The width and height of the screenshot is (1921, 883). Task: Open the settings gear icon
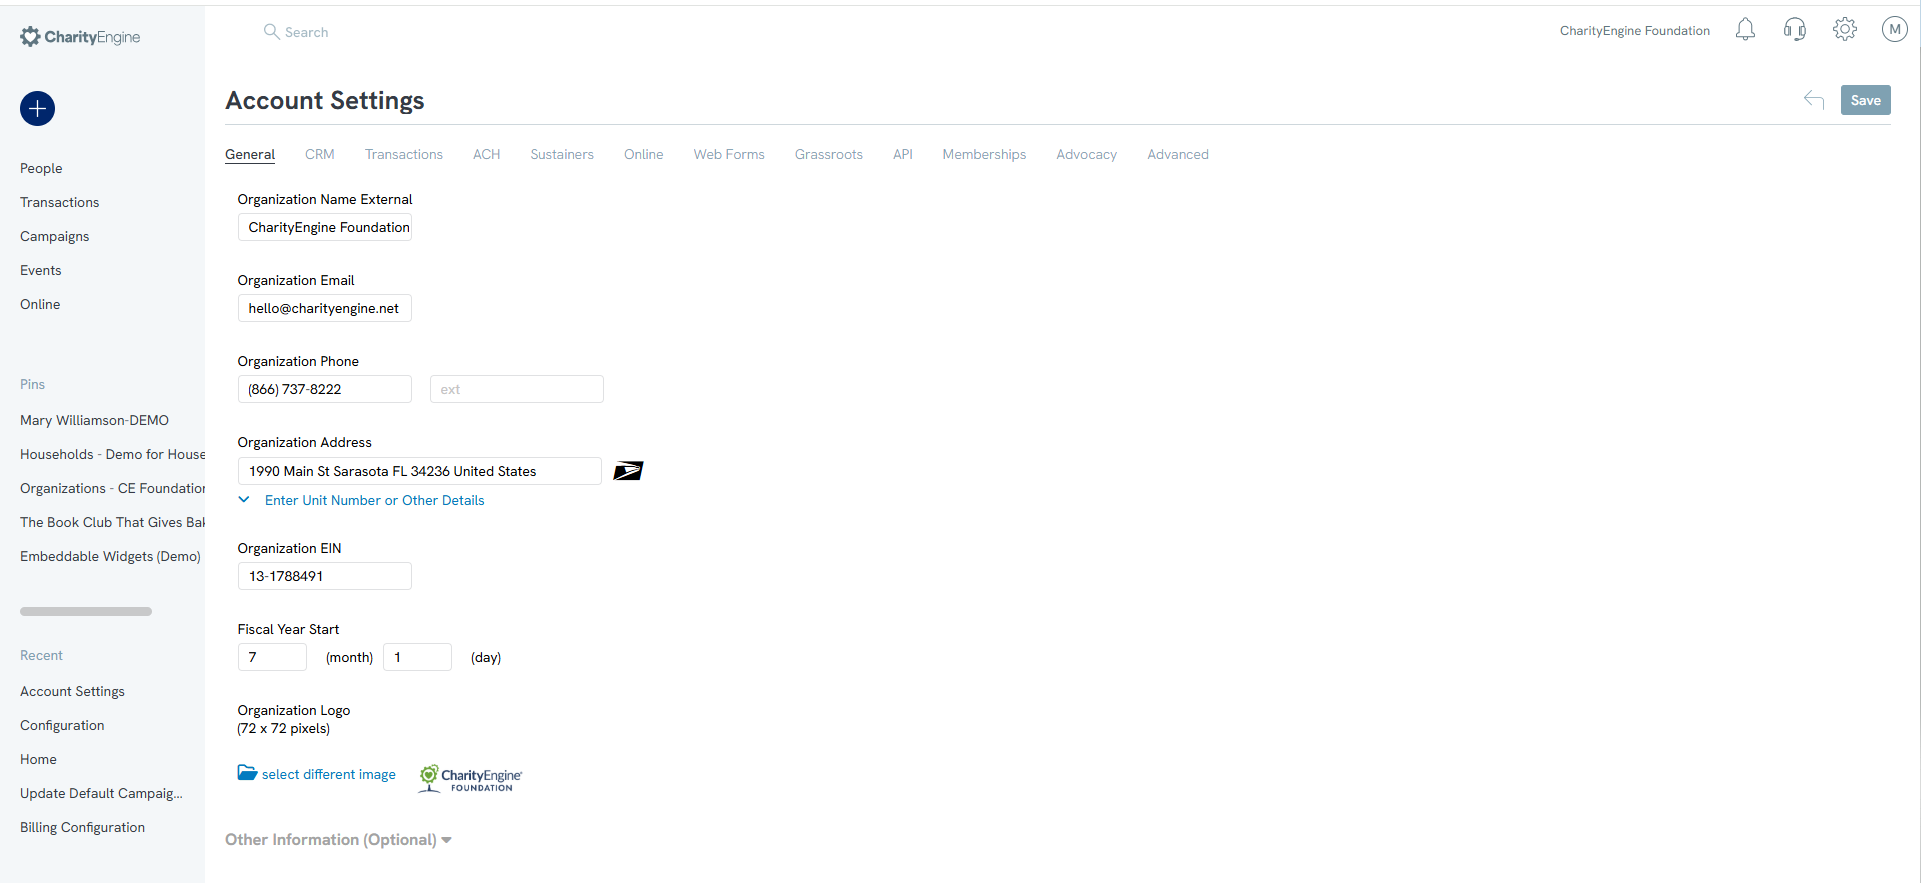click(x=1845, y=30)
